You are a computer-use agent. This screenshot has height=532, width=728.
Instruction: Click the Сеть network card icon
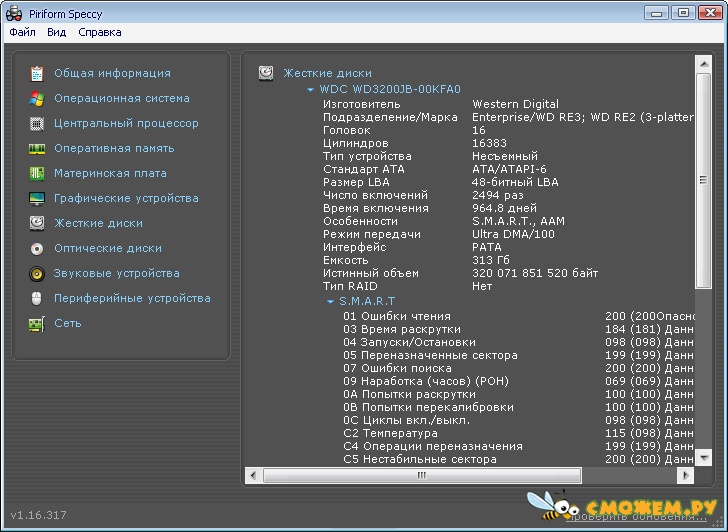point(37,324)
